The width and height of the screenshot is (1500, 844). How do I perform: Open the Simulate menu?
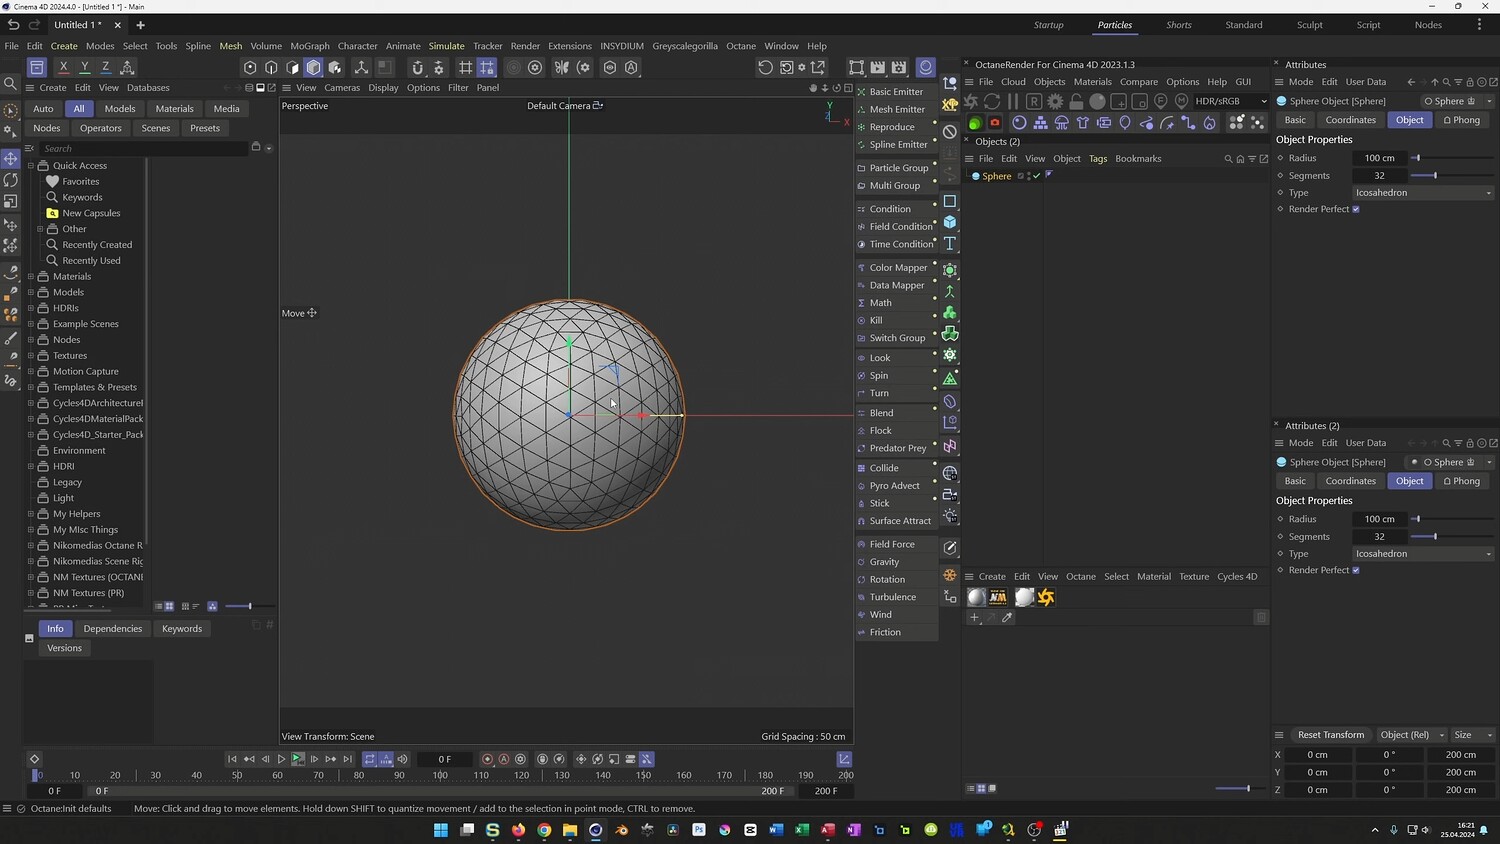(446, 46)
